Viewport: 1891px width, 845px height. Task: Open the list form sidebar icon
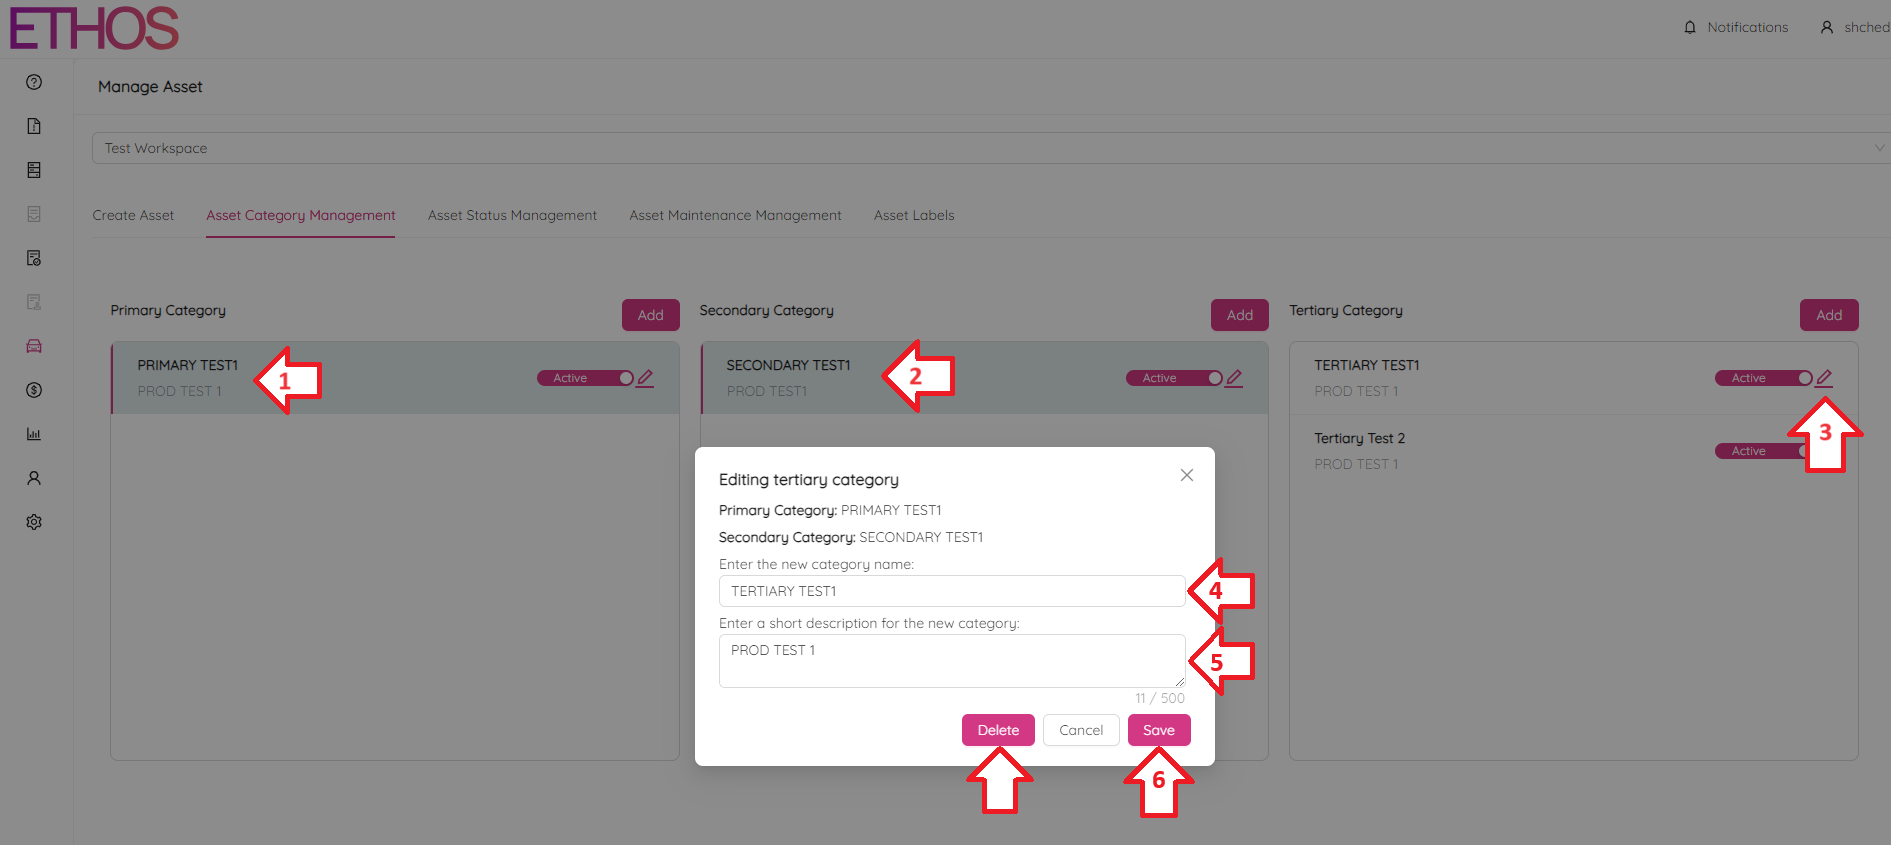(x=34, y=170)
